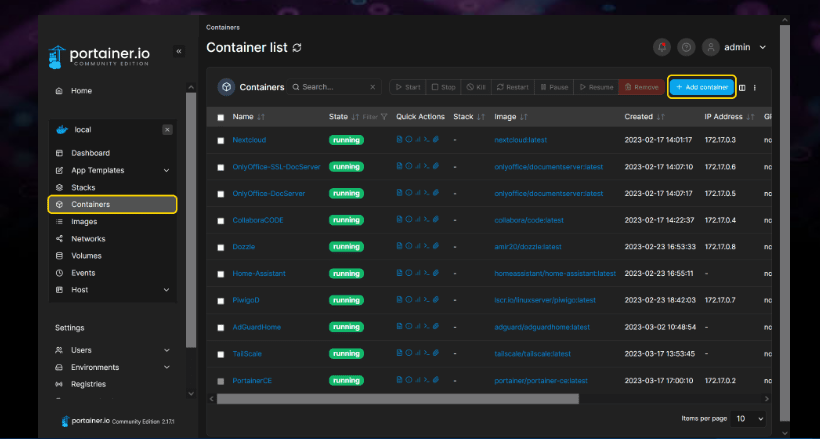
Task: Open exec console quick action for AdGuardHome
Action: pos(426,327)
